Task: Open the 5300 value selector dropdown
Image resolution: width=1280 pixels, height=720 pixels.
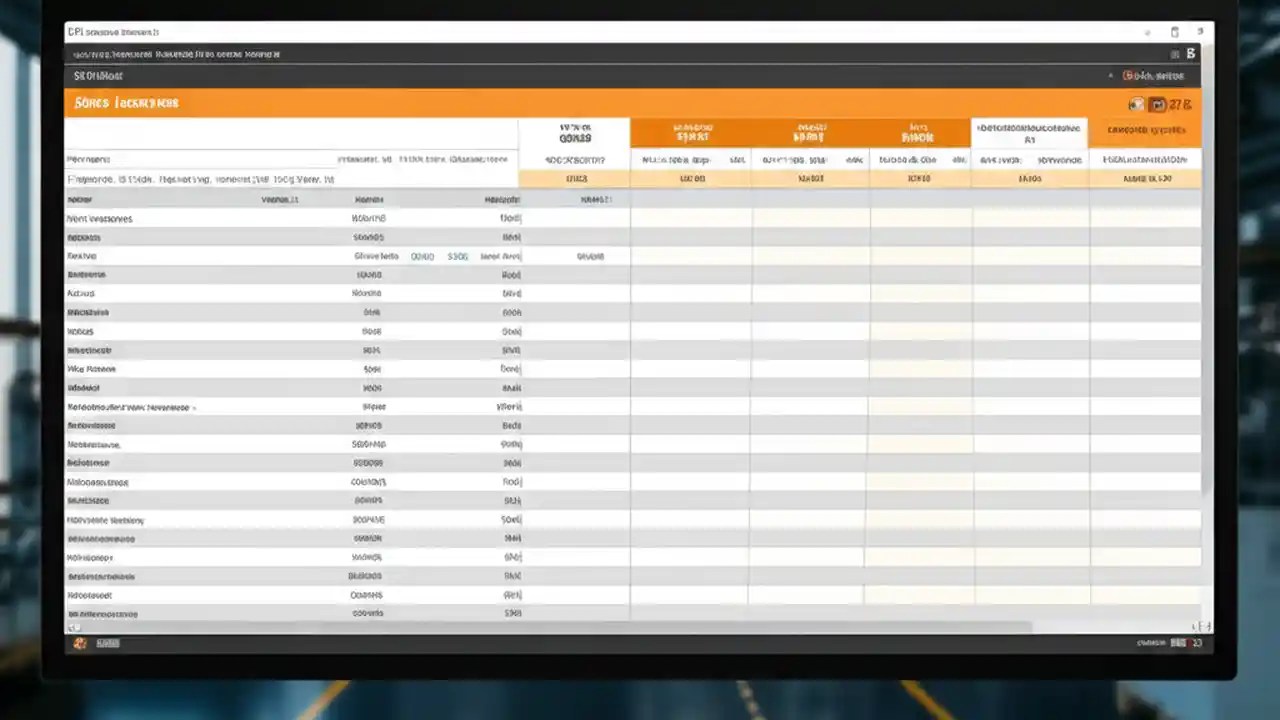Action: (457, 256)
